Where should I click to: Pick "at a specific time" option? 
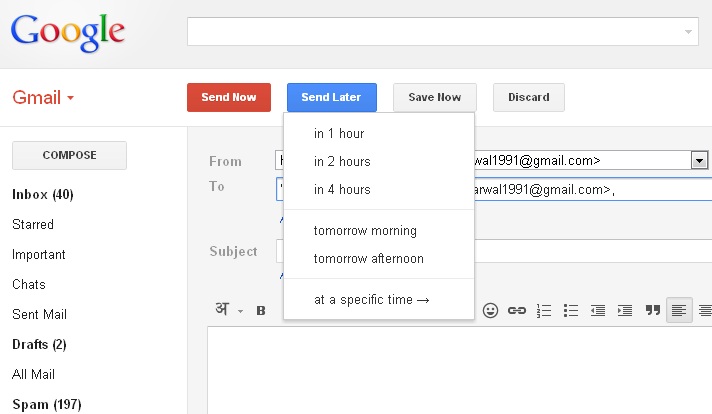point(371,299)
